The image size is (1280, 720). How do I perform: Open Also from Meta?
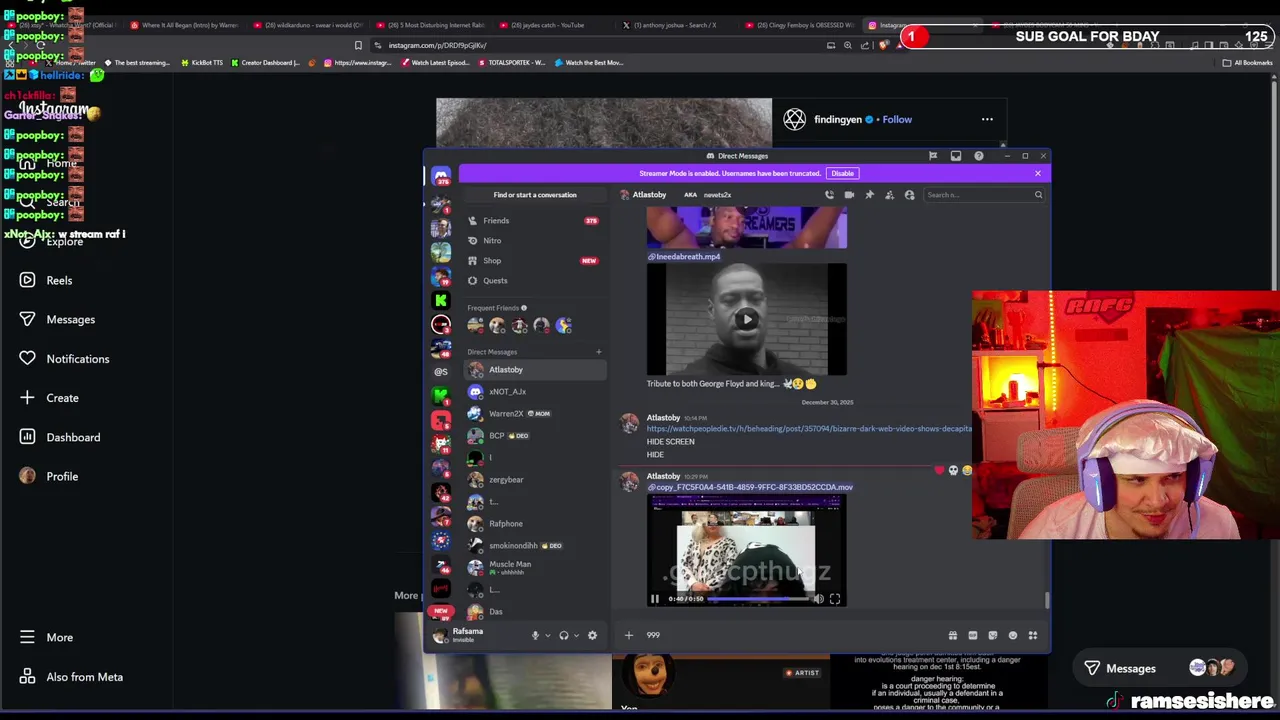click(x=71, y=677)
